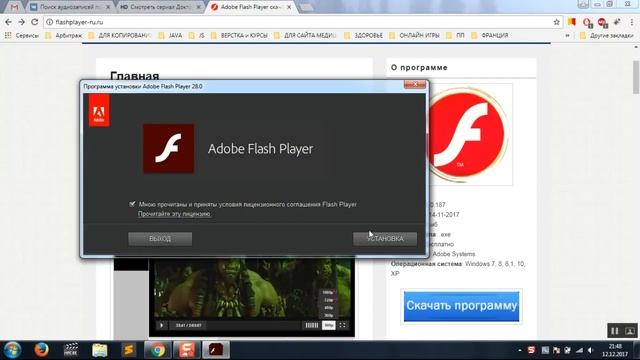Viewport: 640px width, 360px height.
Task: Open the 'ДЛЯ САЙТА МЕДИЦ' bookmark folder
Action: (x=305, y=36)
